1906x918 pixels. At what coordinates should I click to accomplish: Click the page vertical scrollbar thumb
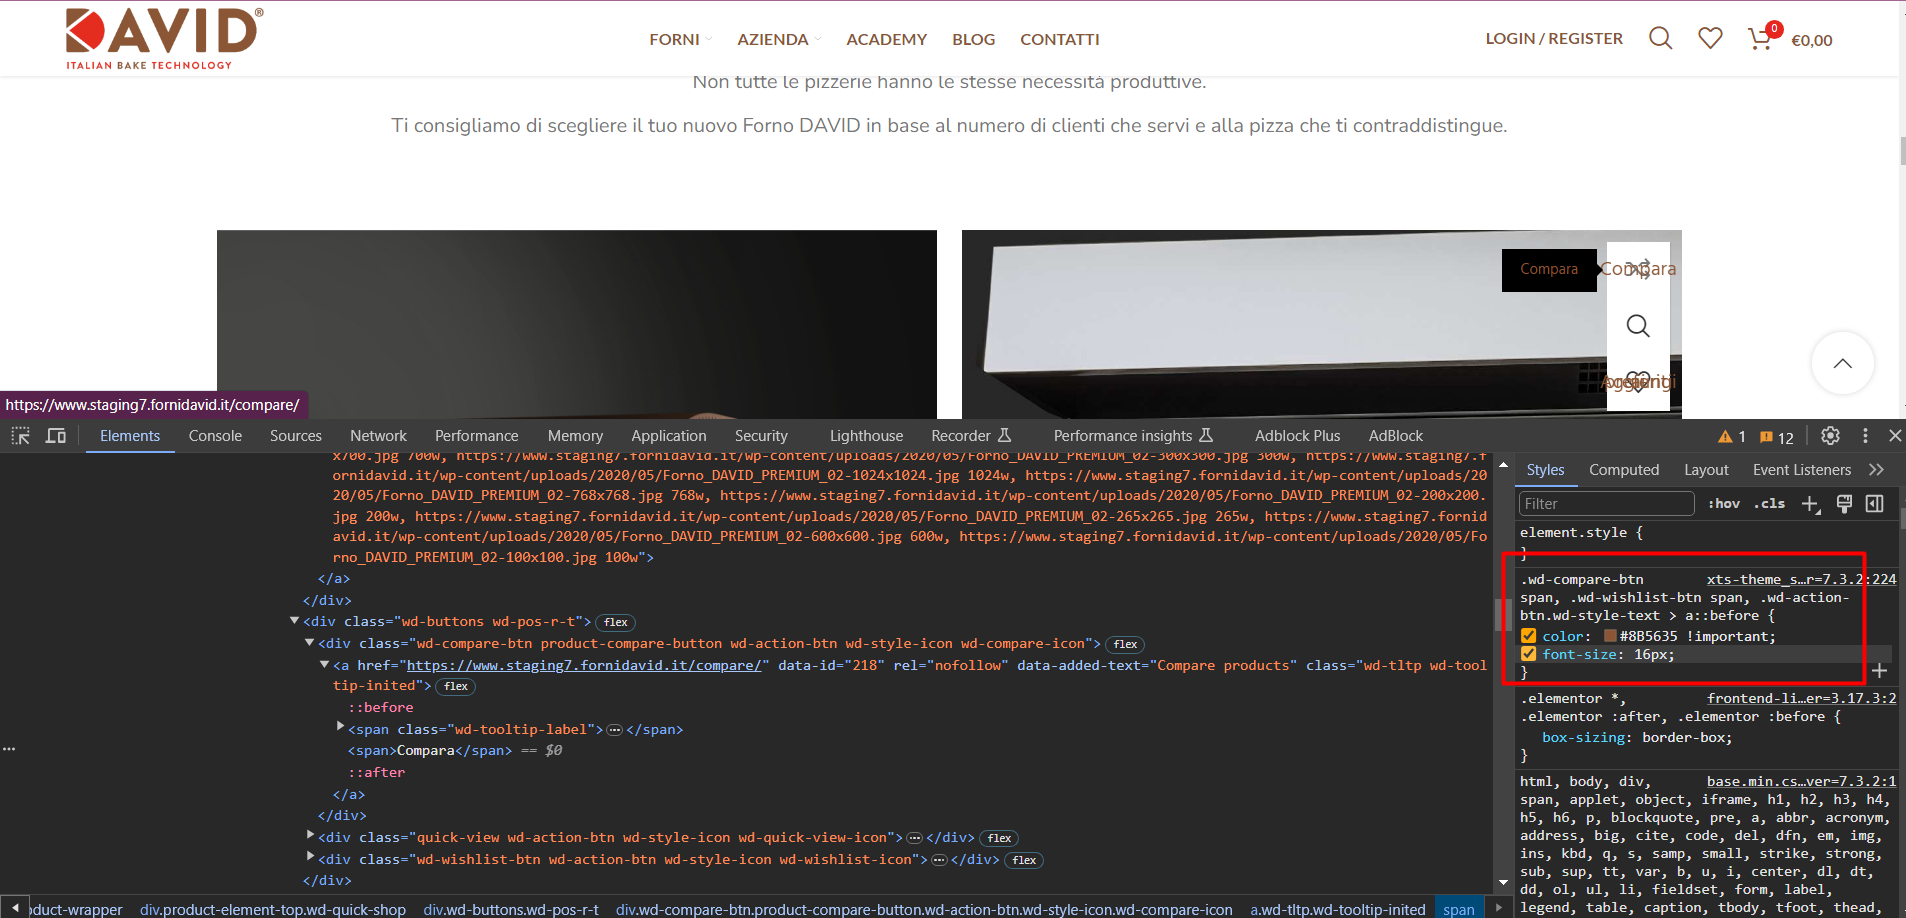1902,150
